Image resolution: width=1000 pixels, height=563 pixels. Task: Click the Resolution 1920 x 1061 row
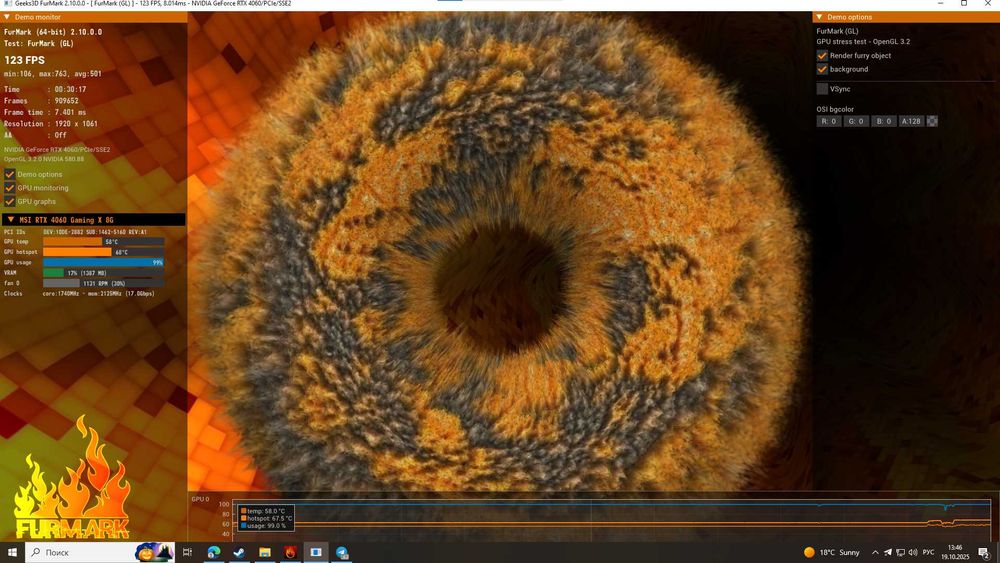point(51,124)
